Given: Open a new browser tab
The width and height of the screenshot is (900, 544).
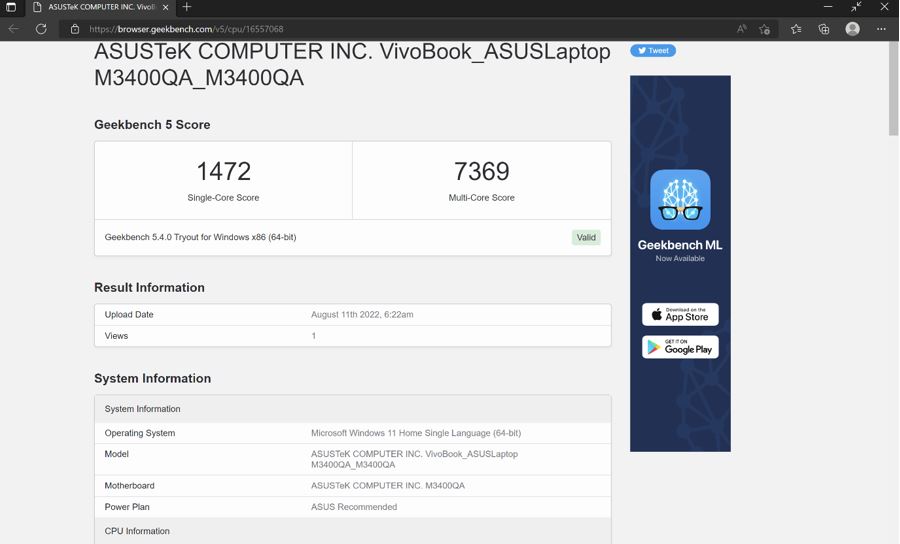Looking at the screenshot, I should (187, 7).
